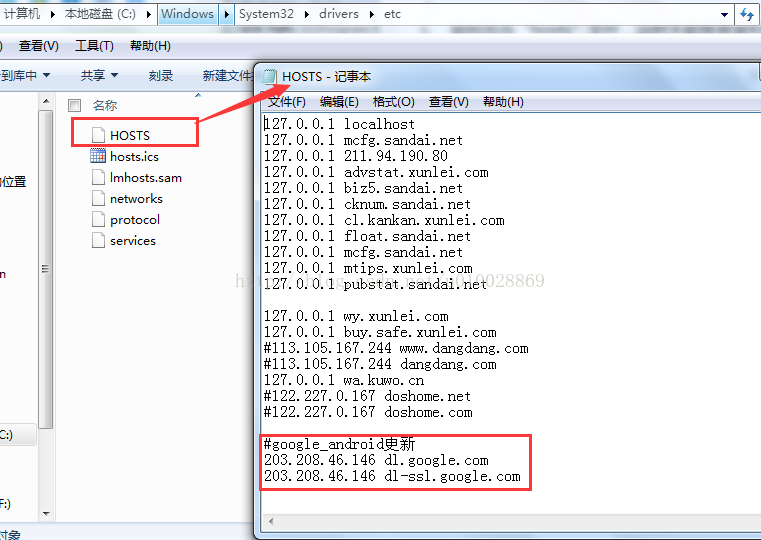Viewport: 761px width, 540px height.
Task: Click the line '127.0.0.1 localhost'
Action: tap(339, 124)
